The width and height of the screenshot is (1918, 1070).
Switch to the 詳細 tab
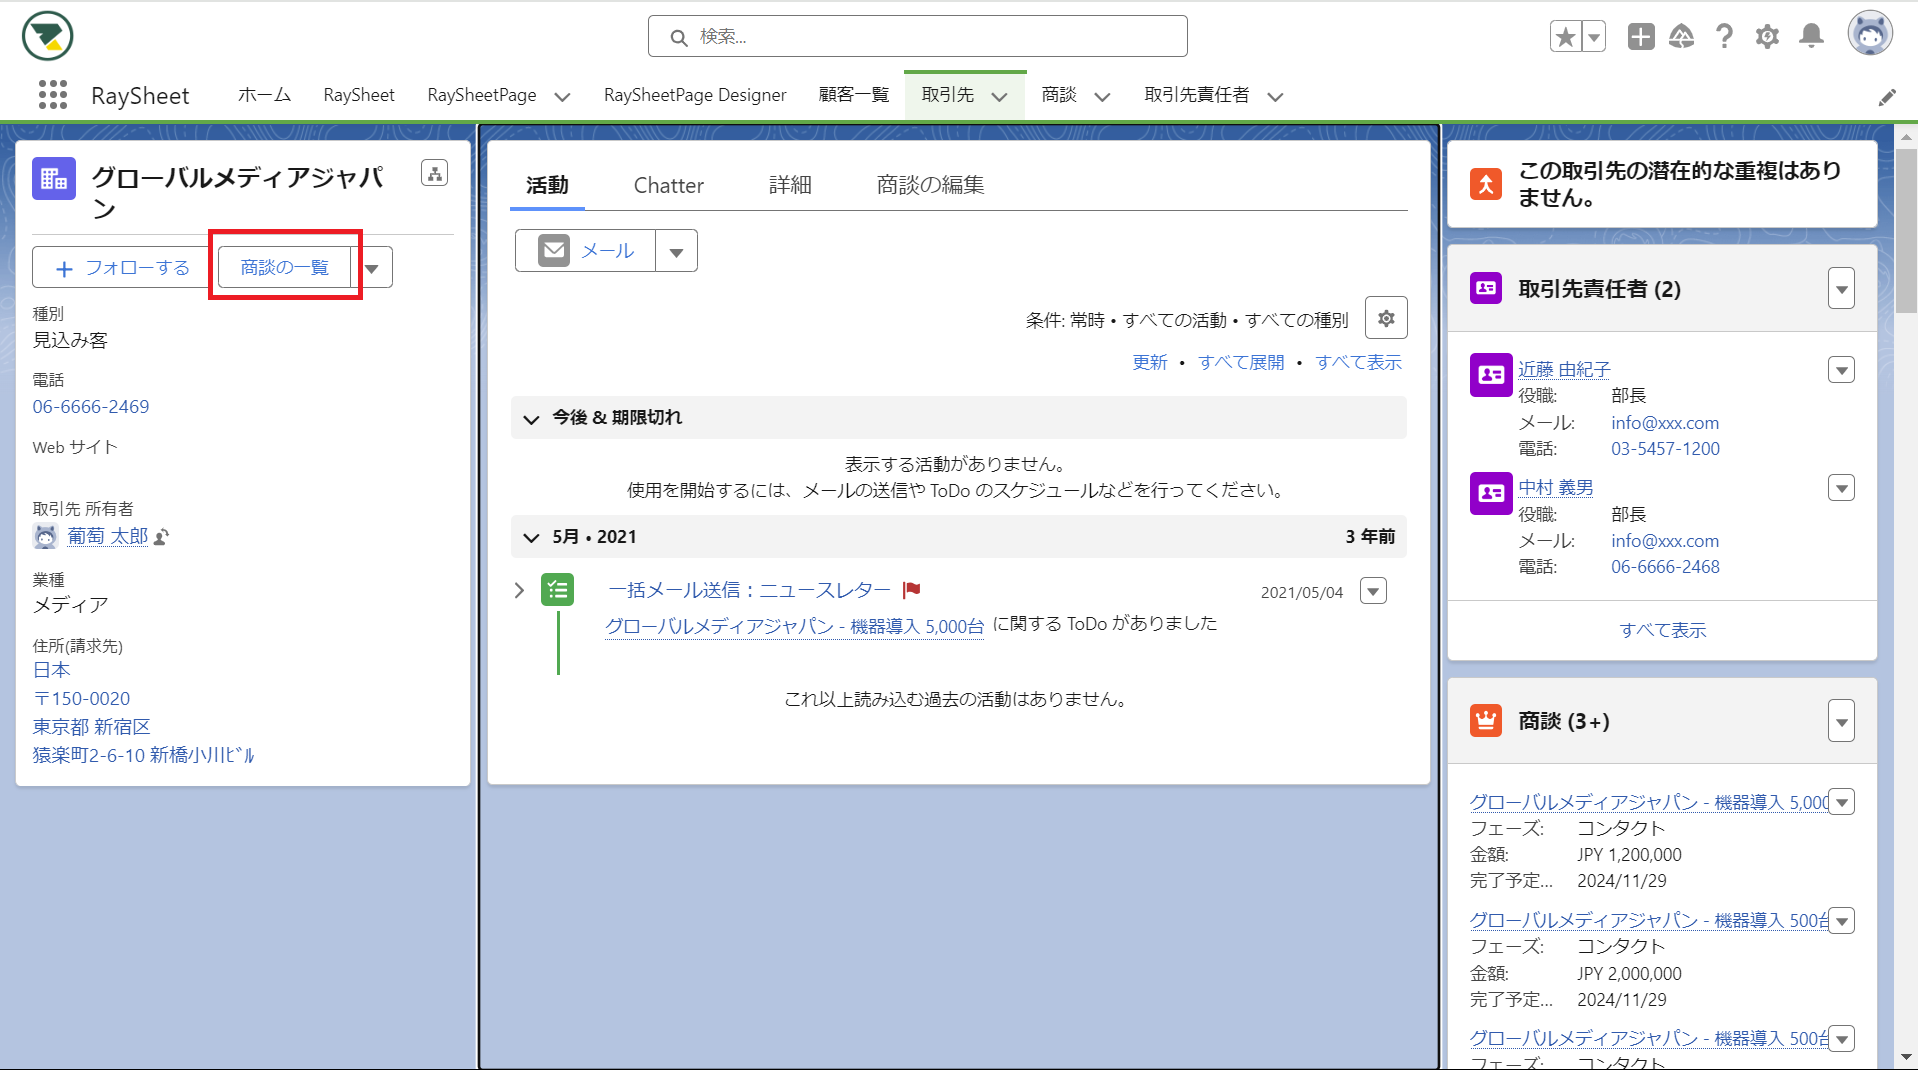[790, 185]
